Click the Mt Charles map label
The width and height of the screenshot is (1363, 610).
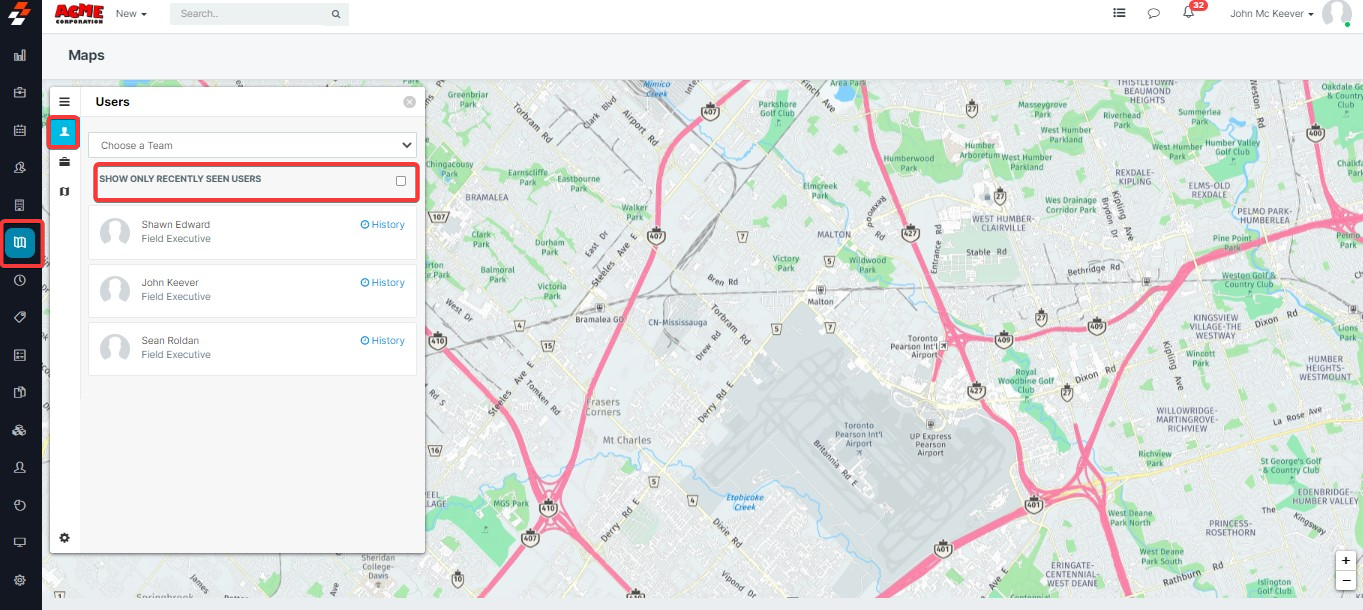pos(627,440)
